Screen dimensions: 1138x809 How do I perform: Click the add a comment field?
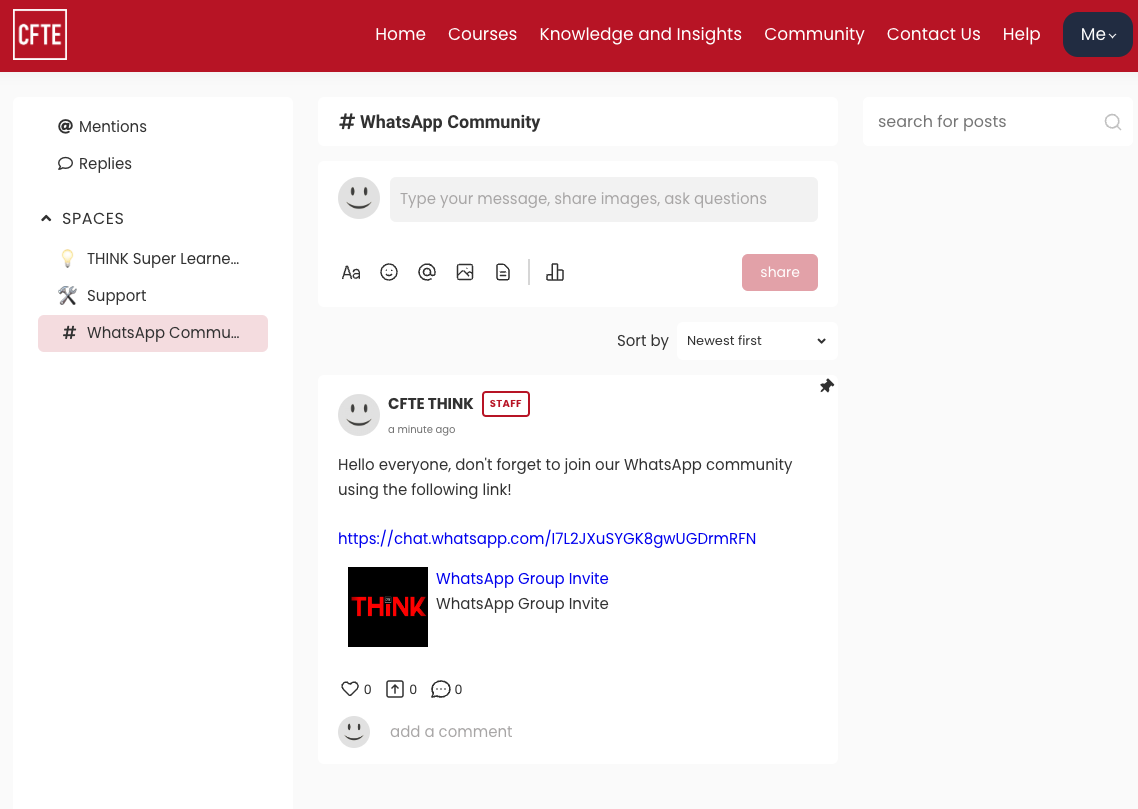point(451,731)
